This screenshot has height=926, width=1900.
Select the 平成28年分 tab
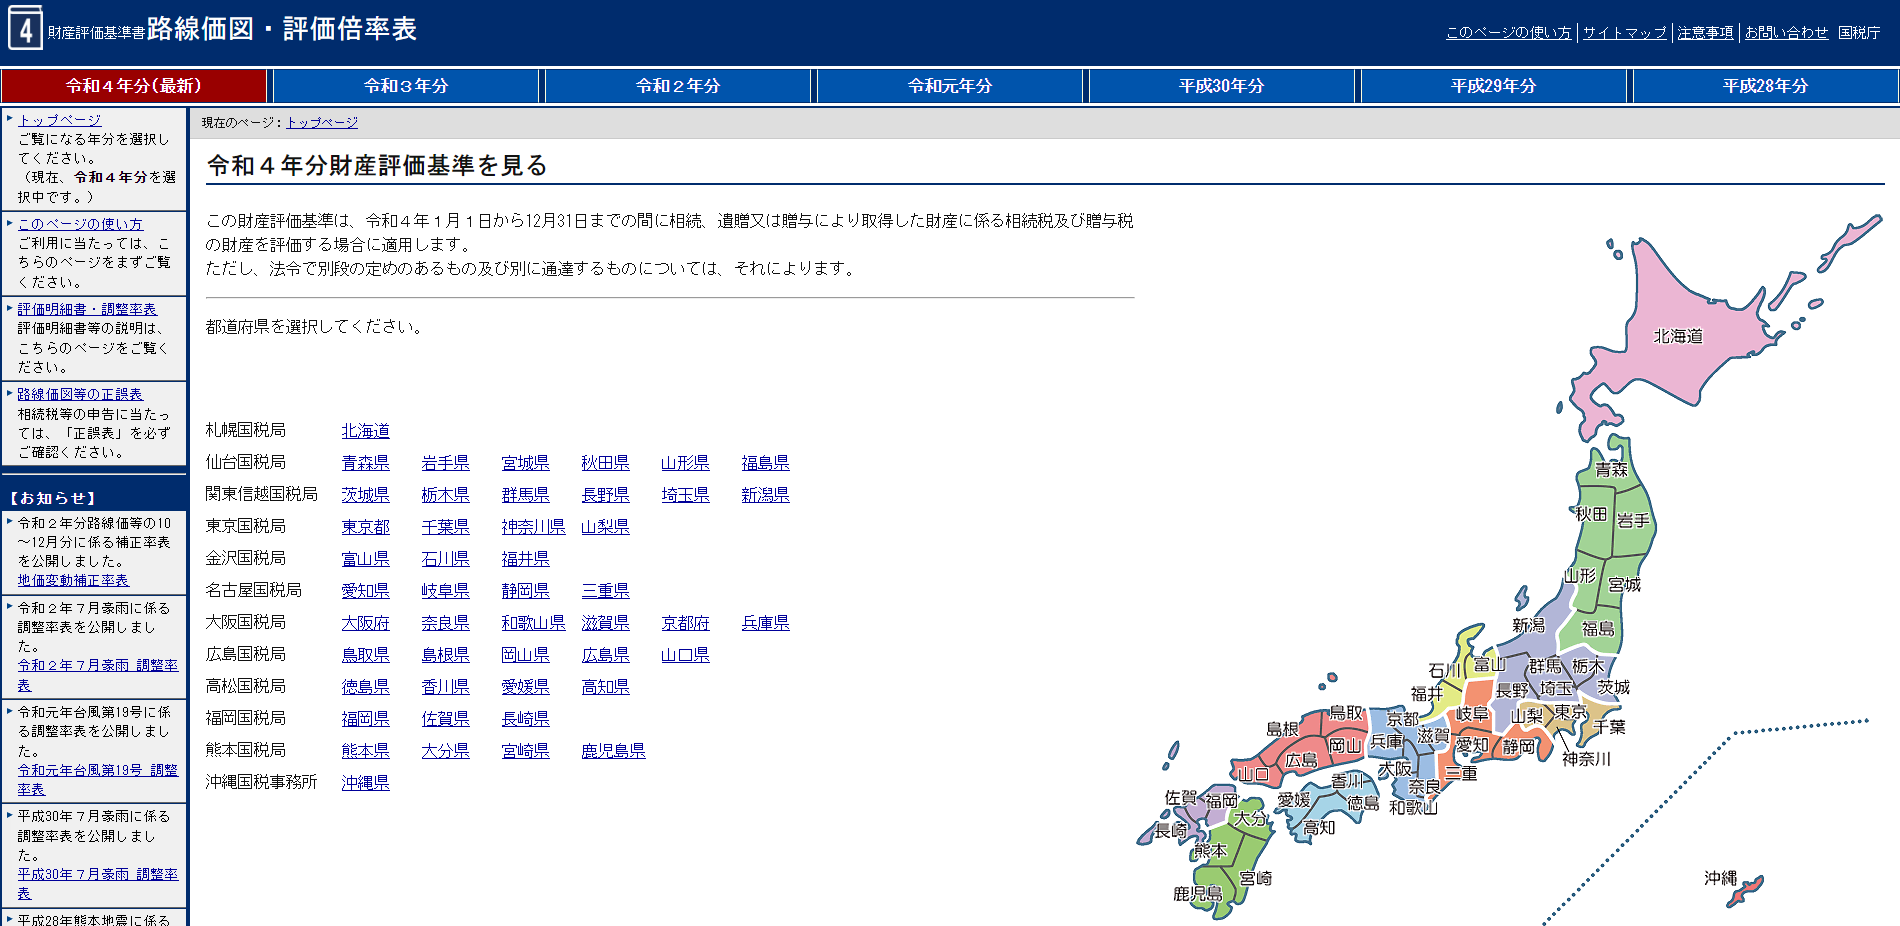click(1765, 86)
